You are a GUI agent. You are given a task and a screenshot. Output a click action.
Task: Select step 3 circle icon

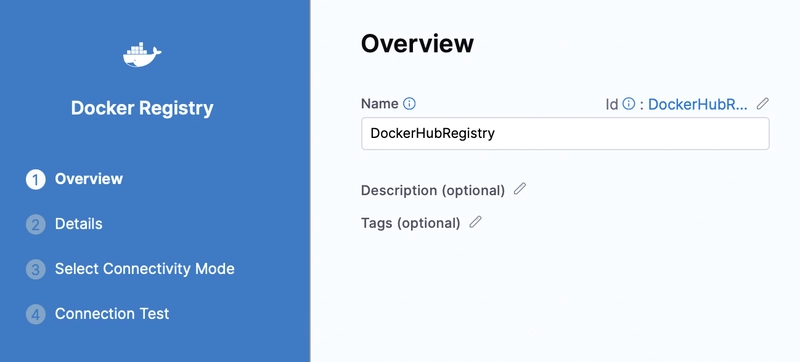point(36,269)
